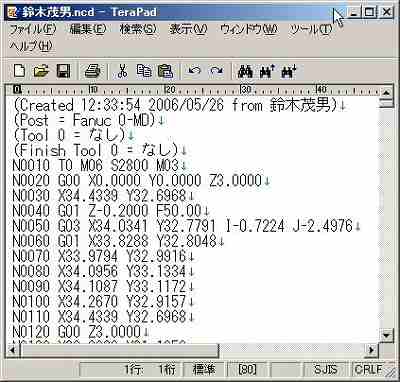Undo the last edit with the undo arrow
The width and height of the screenshot is (400, 382).
pyautogui.click(x=195, y=71)
